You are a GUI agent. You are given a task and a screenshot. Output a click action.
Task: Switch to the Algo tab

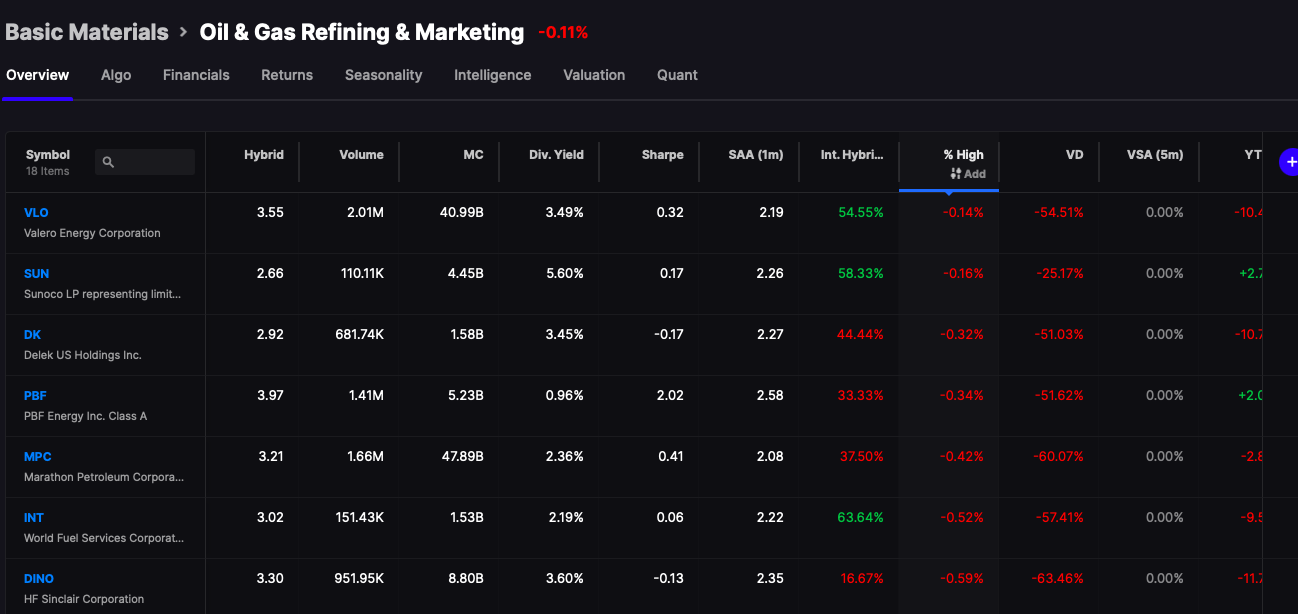[x=116, y=75]
